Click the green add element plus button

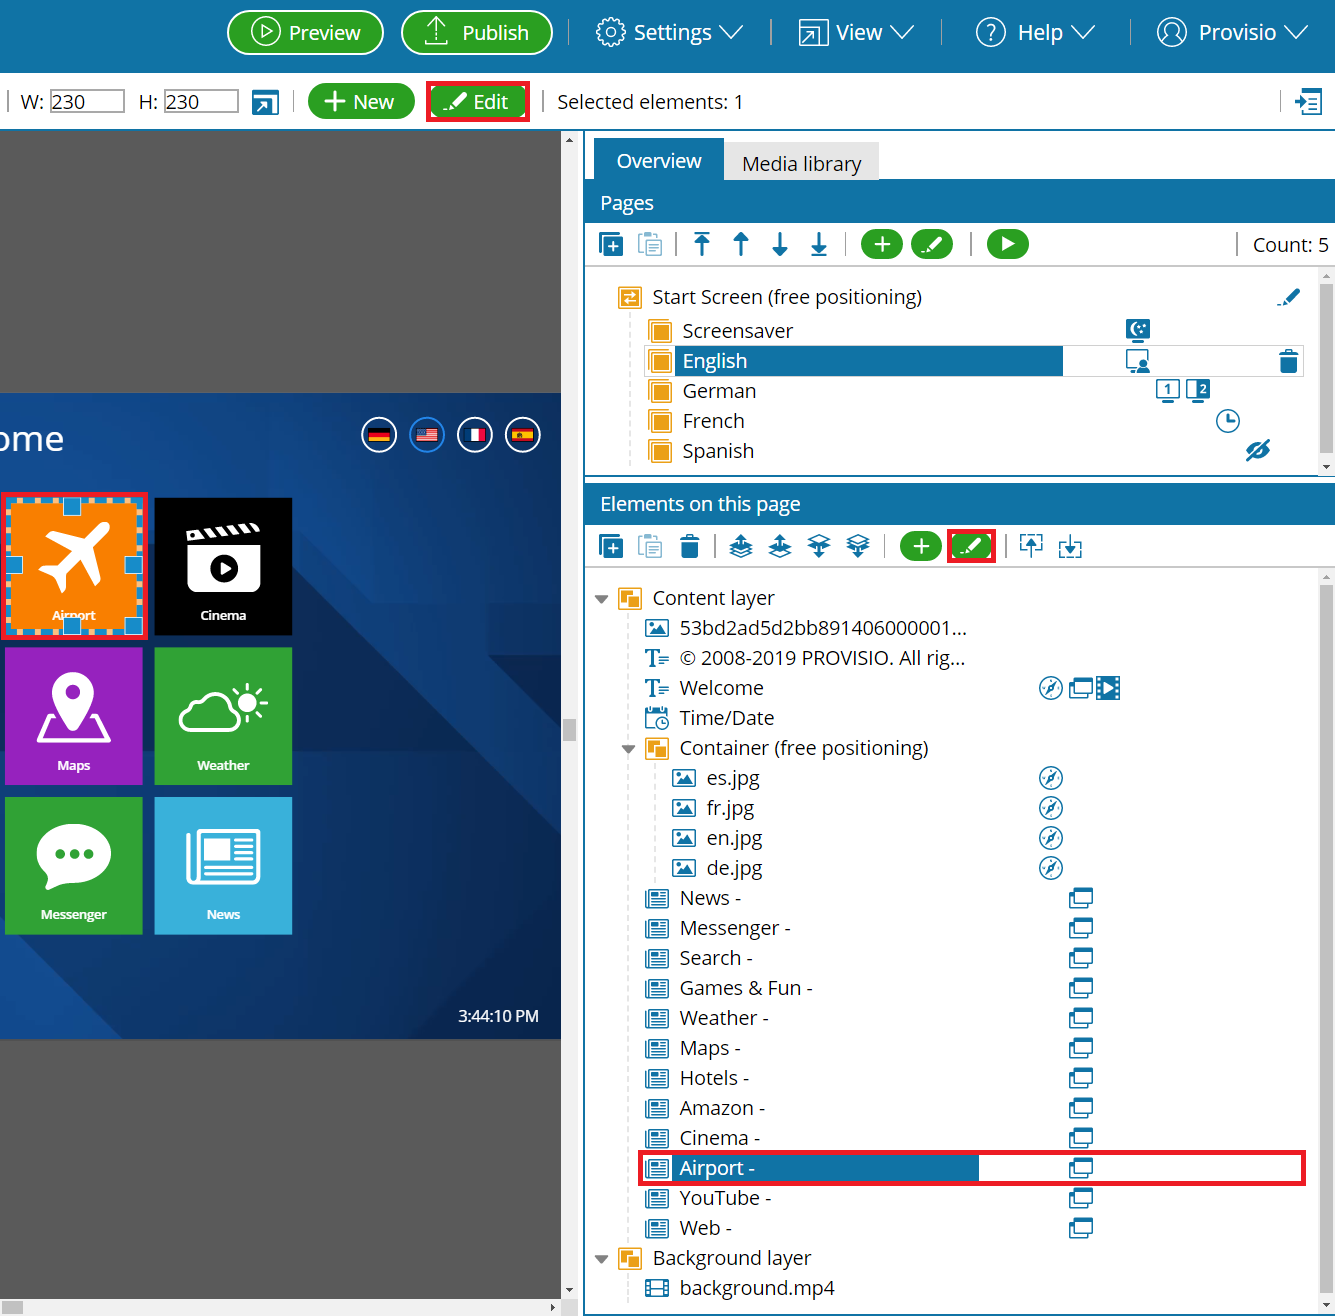point(920,546)
